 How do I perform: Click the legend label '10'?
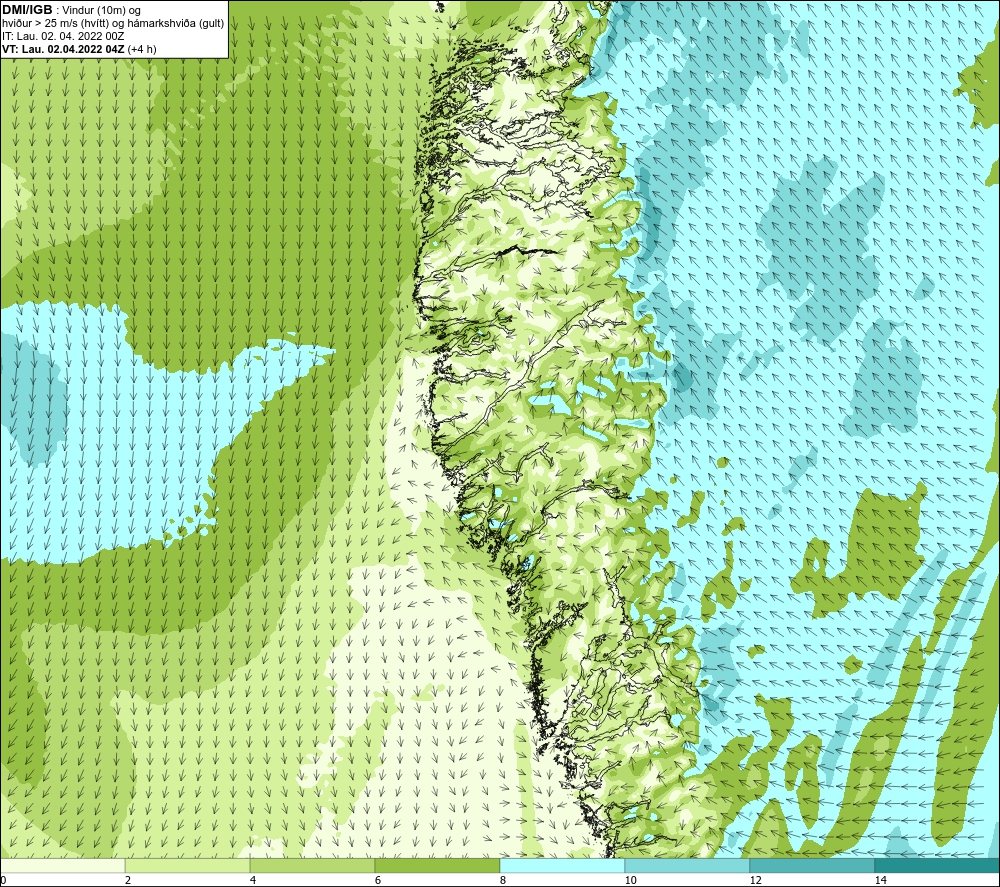(631, 881)
